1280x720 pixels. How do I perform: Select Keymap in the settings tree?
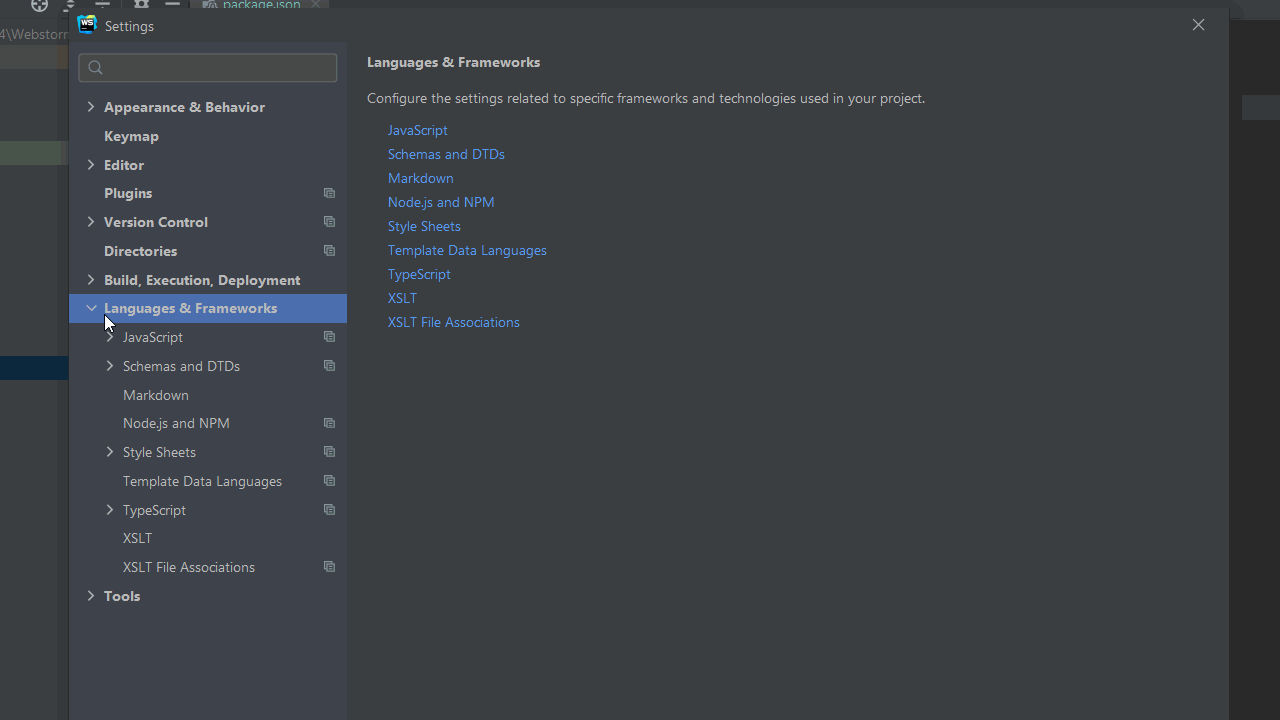131,136
